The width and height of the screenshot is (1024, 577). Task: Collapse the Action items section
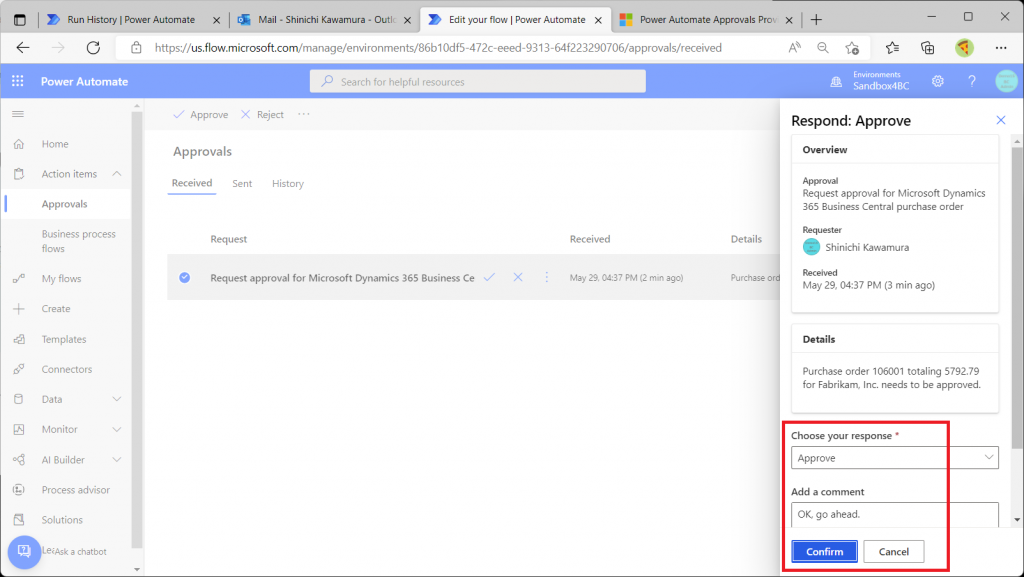(117, 174)
